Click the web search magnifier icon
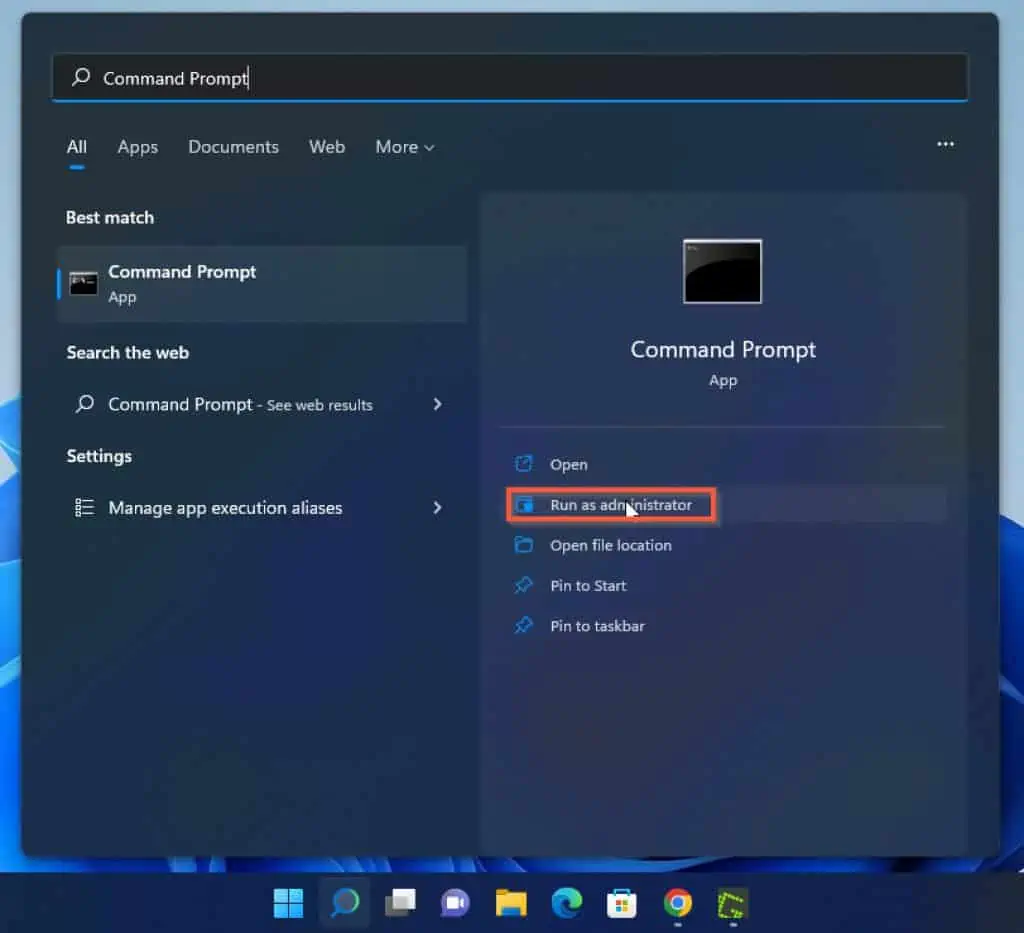The width and height of the screenshot is (1024, 933). pyautogui.click(x=85, y=404)
